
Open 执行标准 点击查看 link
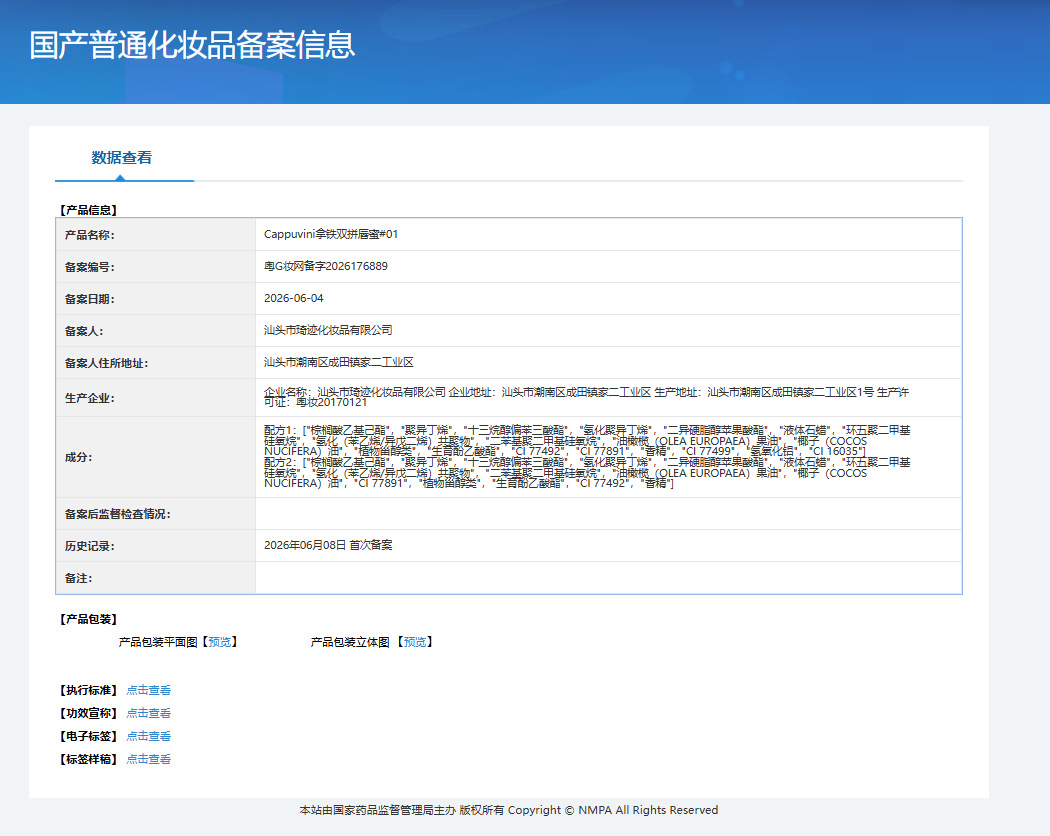pos(149,690)
